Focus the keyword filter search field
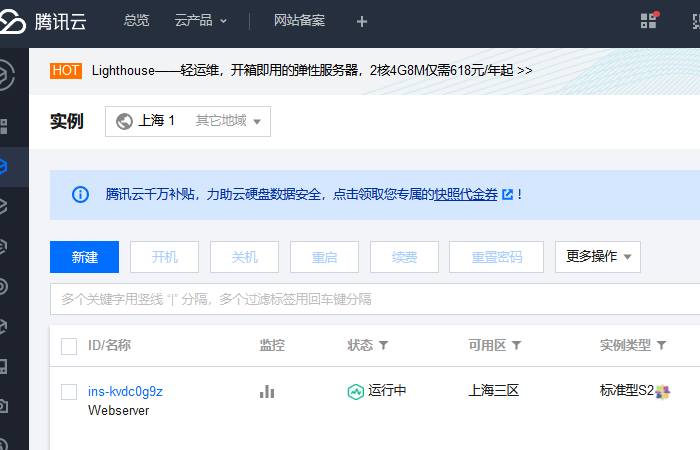This screenshot has width=700, height=450. [375, 299]
